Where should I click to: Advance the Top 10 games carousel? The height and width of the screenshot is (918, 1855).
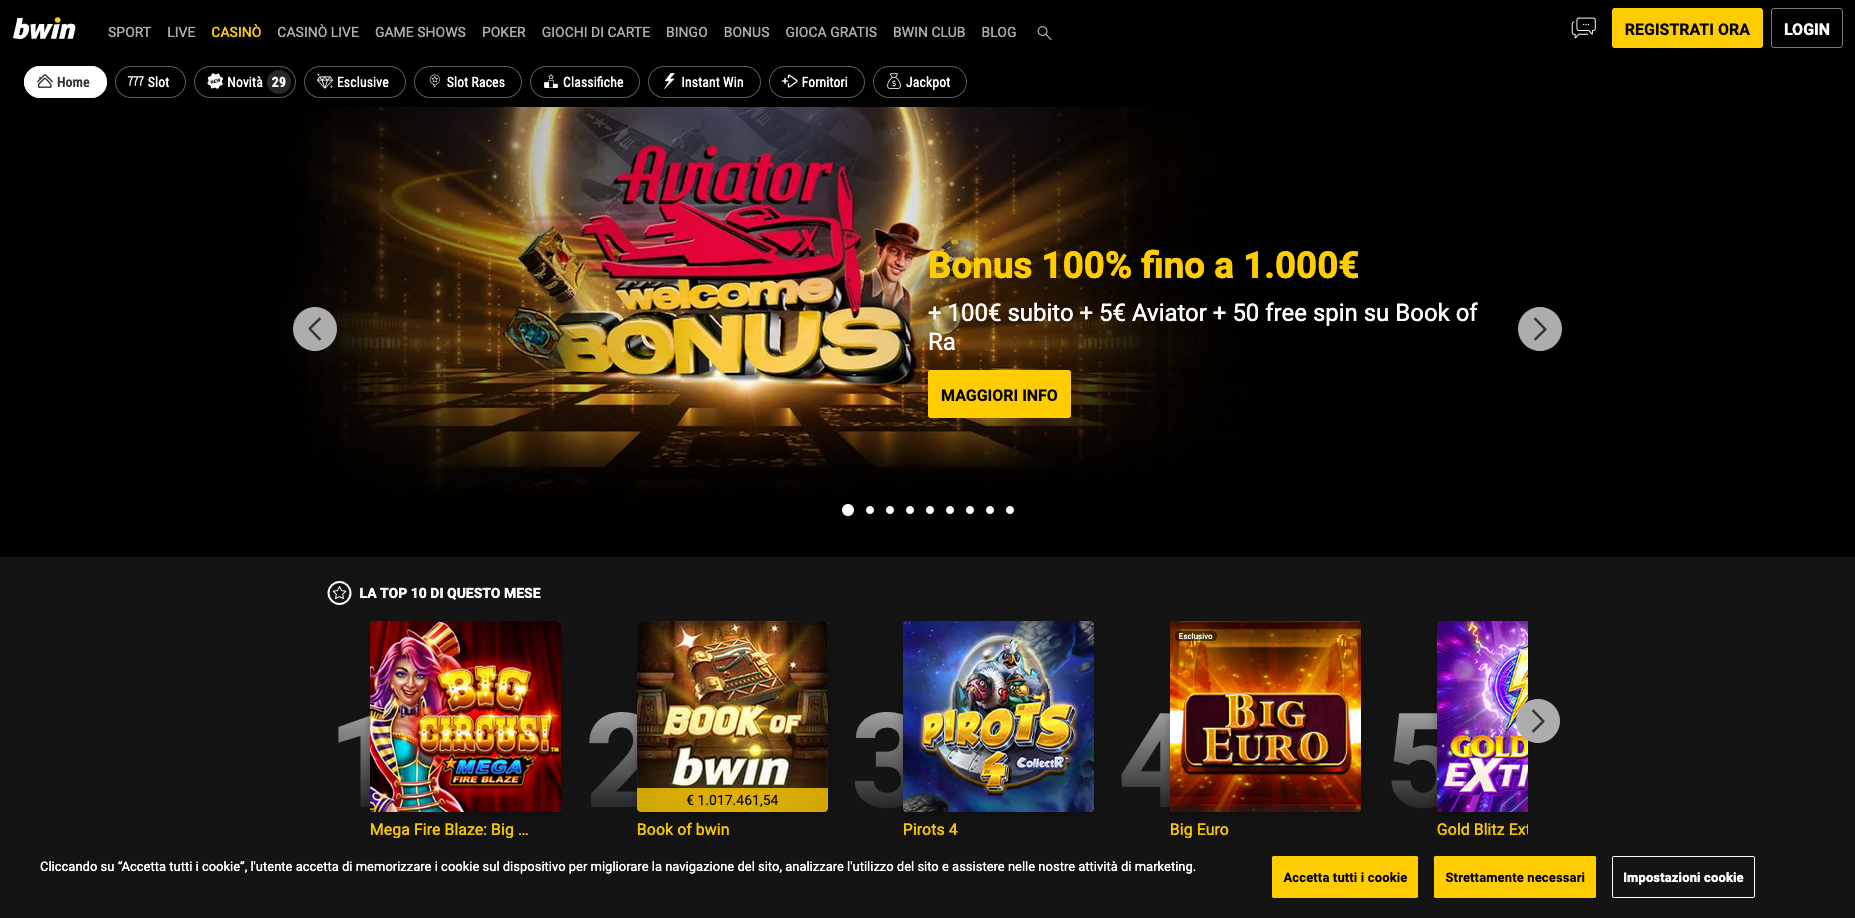click(1538, 721)
